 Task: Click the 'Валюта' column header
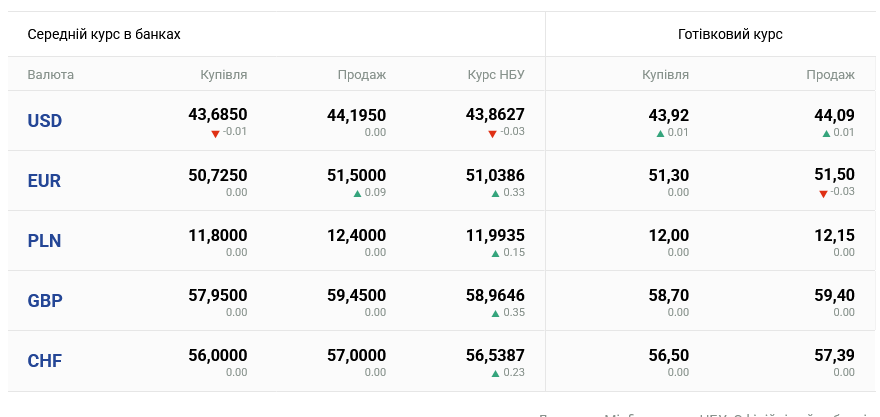[x=51, y=74]
